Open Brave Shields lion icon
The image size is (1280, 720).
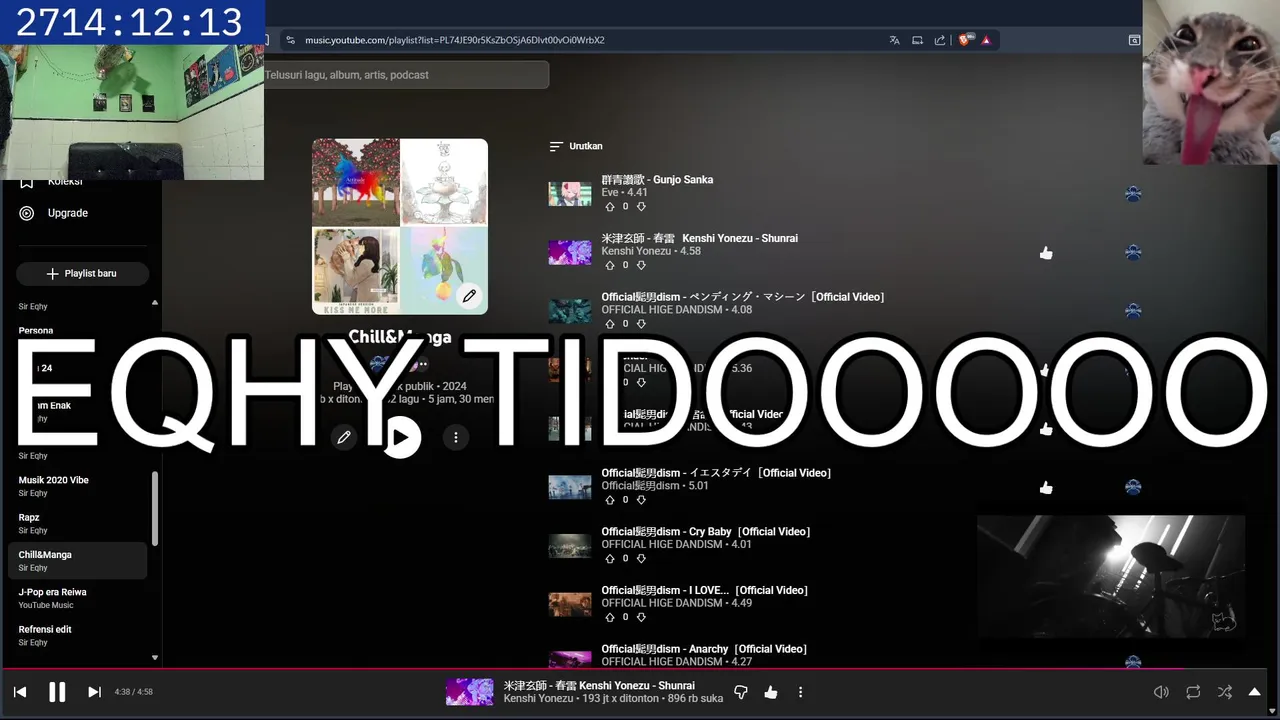(964, 40)
